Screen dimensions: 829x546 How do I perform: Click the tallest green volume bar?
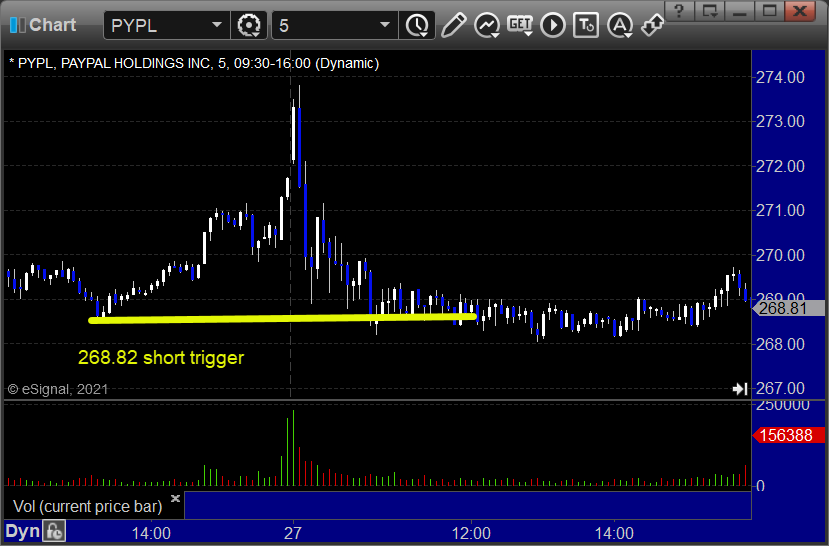293,448
